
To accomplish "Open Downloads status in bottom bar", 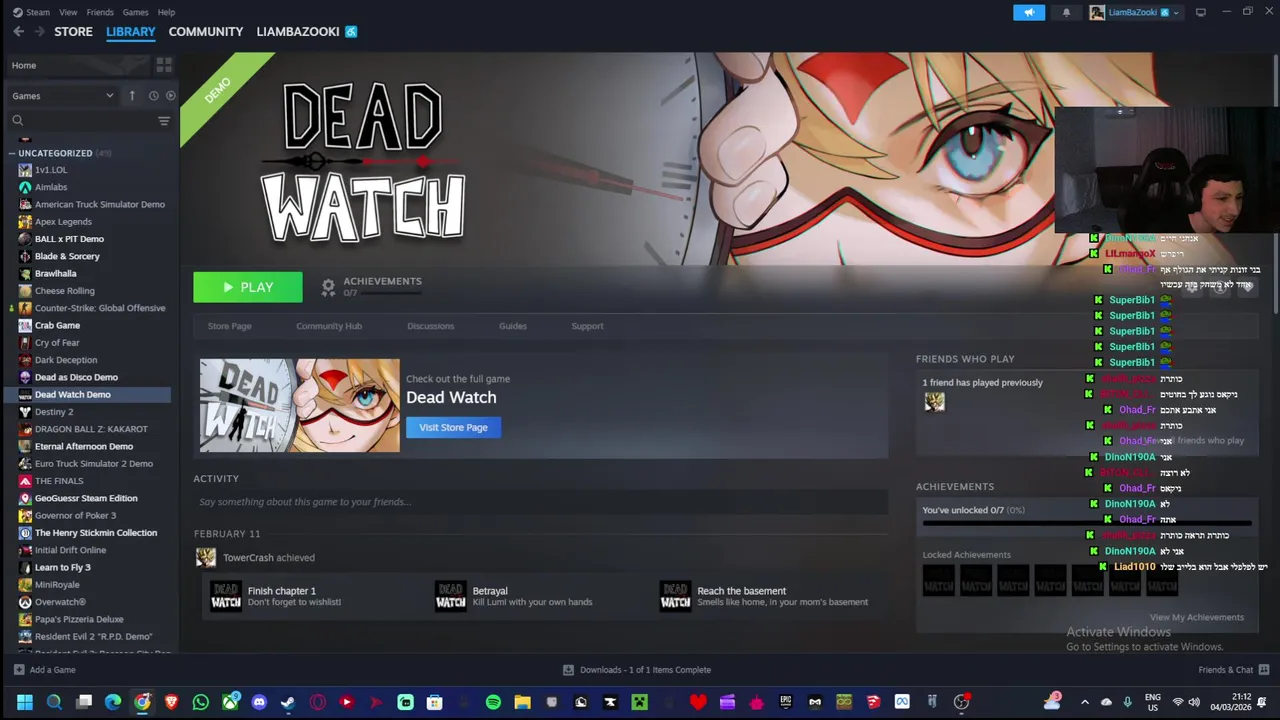I will point(637,670).
